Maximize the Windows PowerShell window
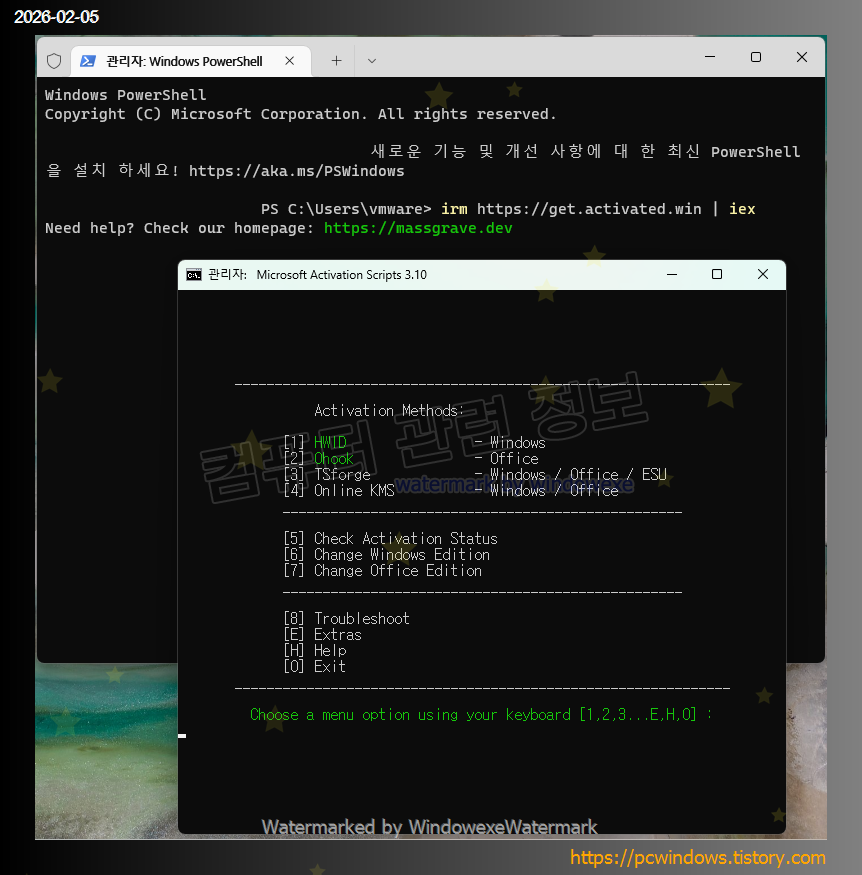 click(x=756, y=57)
